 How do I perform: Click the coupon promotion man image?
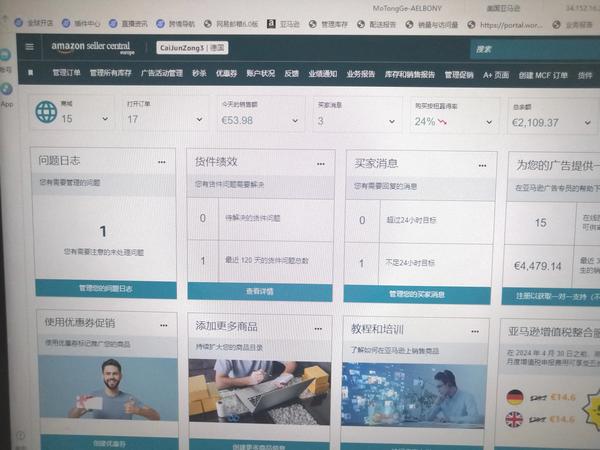(109, 388)
